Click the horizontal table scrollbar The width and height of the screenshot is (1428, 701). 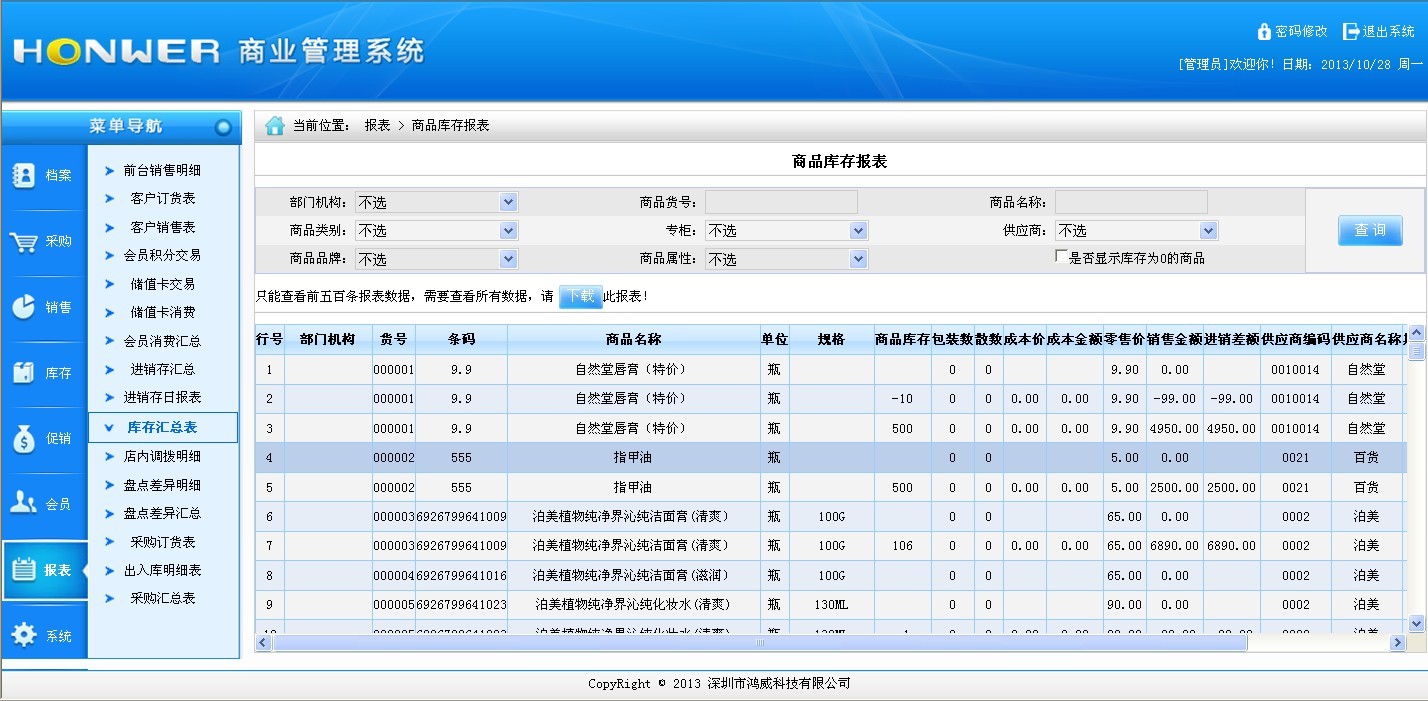(760, 643)
